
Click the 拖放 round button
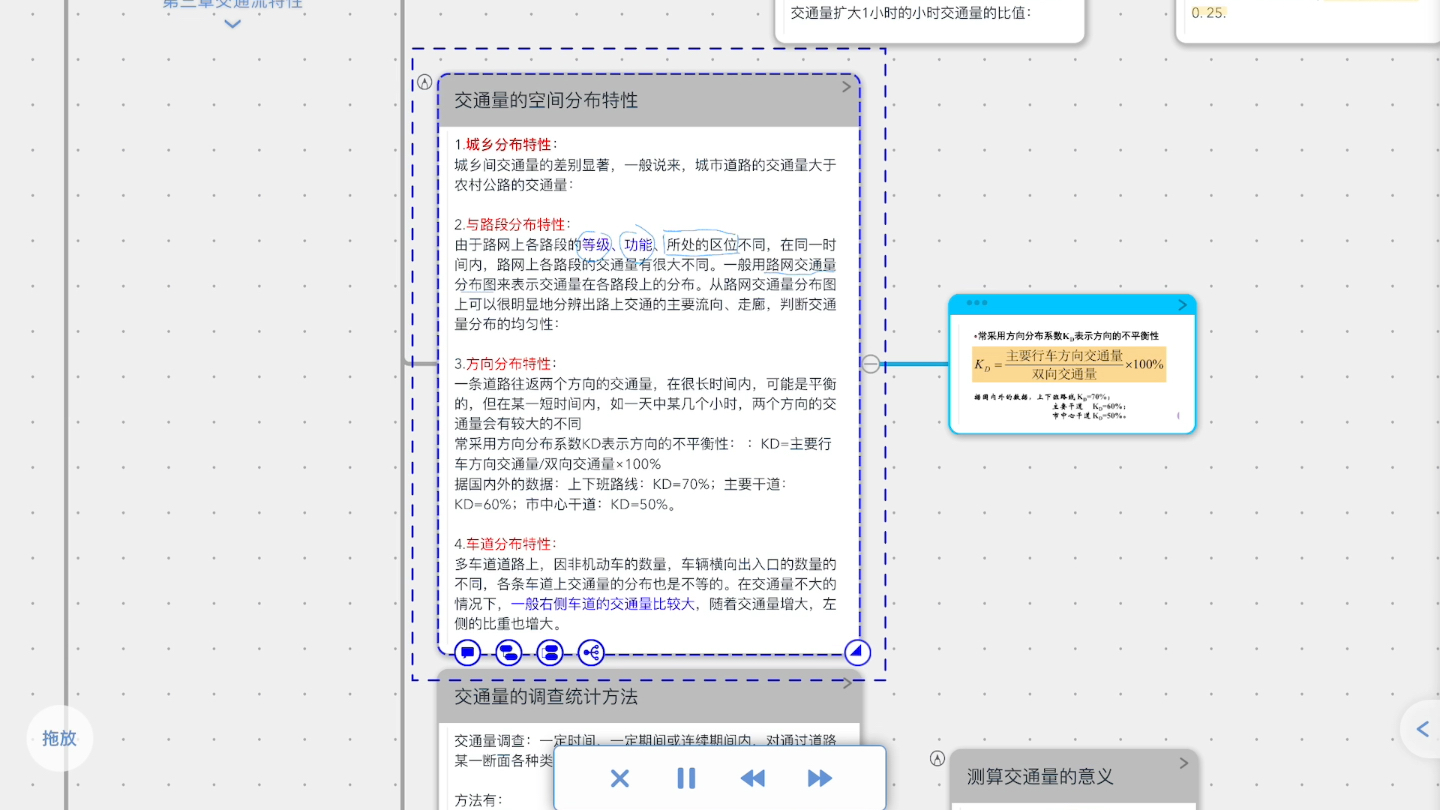[60, 738]
